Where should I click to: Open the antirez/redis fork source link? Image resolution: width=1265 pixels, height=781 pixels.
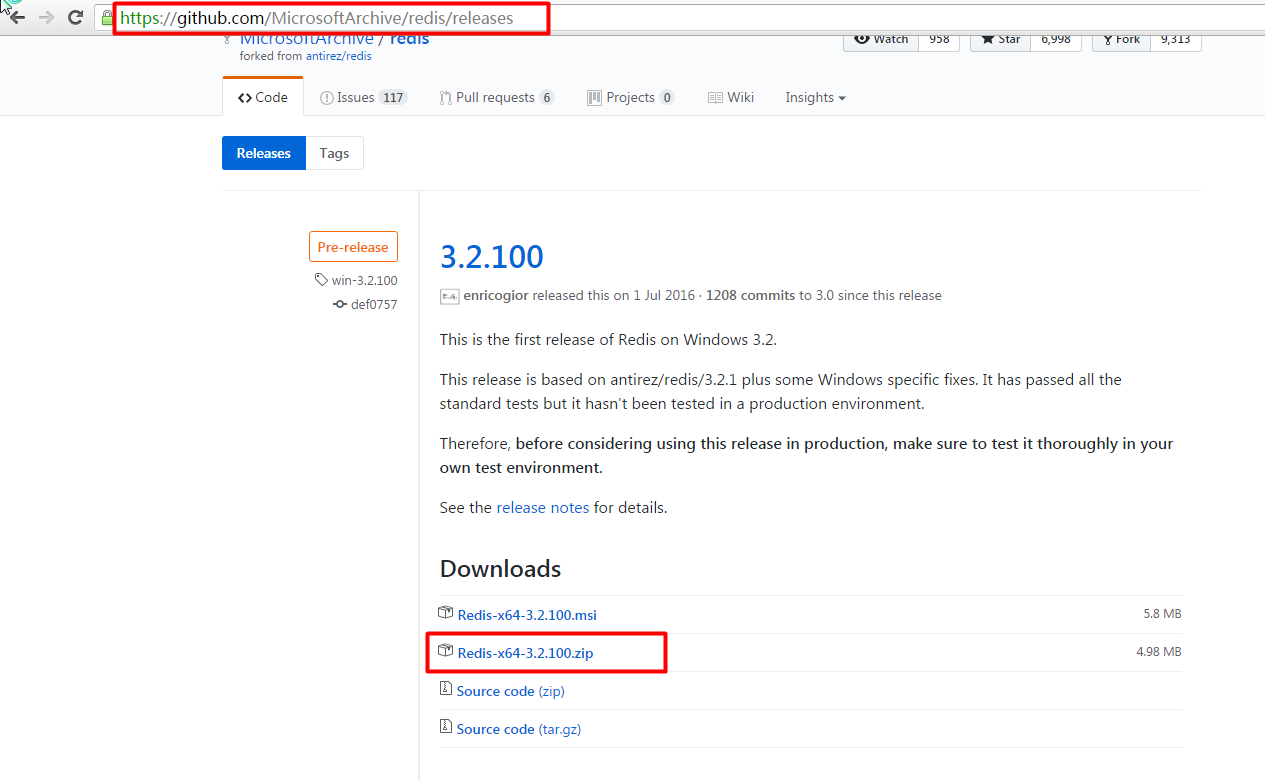(x=339, y=56)
